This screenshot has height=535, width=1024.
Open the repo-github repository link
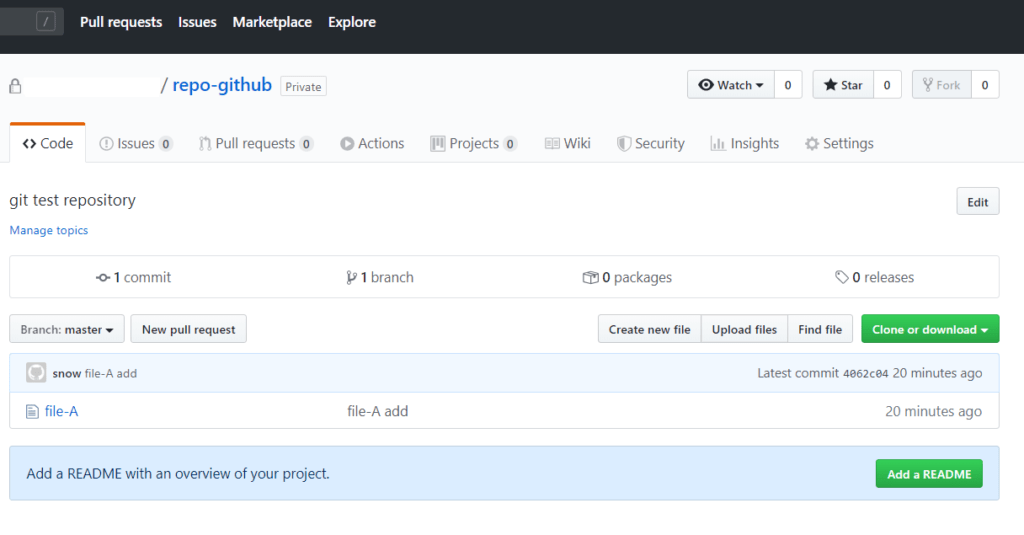click(222, 85)
